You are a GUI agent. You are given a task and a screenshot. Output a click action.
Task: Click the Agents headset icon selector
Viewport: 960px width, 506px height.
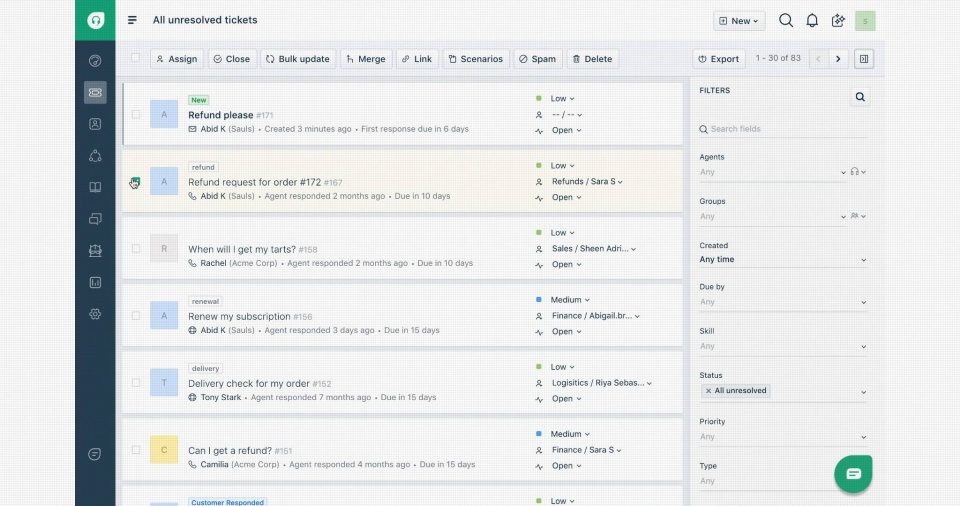pyautogui.click(x=858, y=172)
